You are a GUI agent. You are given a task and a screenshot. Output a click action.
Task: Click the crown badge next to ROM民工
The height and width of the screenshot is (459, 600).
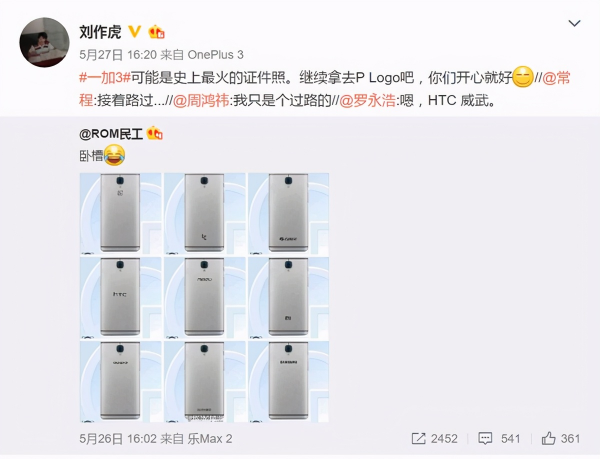click(155, 133)
